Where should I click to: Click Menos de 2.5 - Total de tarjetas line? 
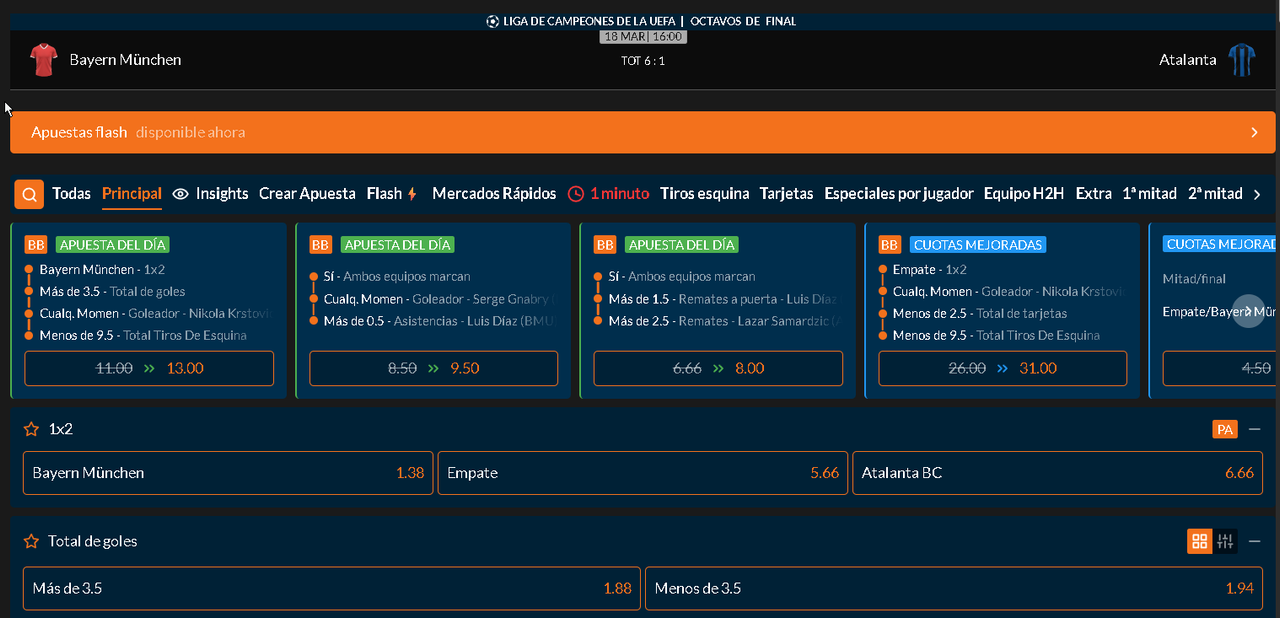(x=980, y=314)
